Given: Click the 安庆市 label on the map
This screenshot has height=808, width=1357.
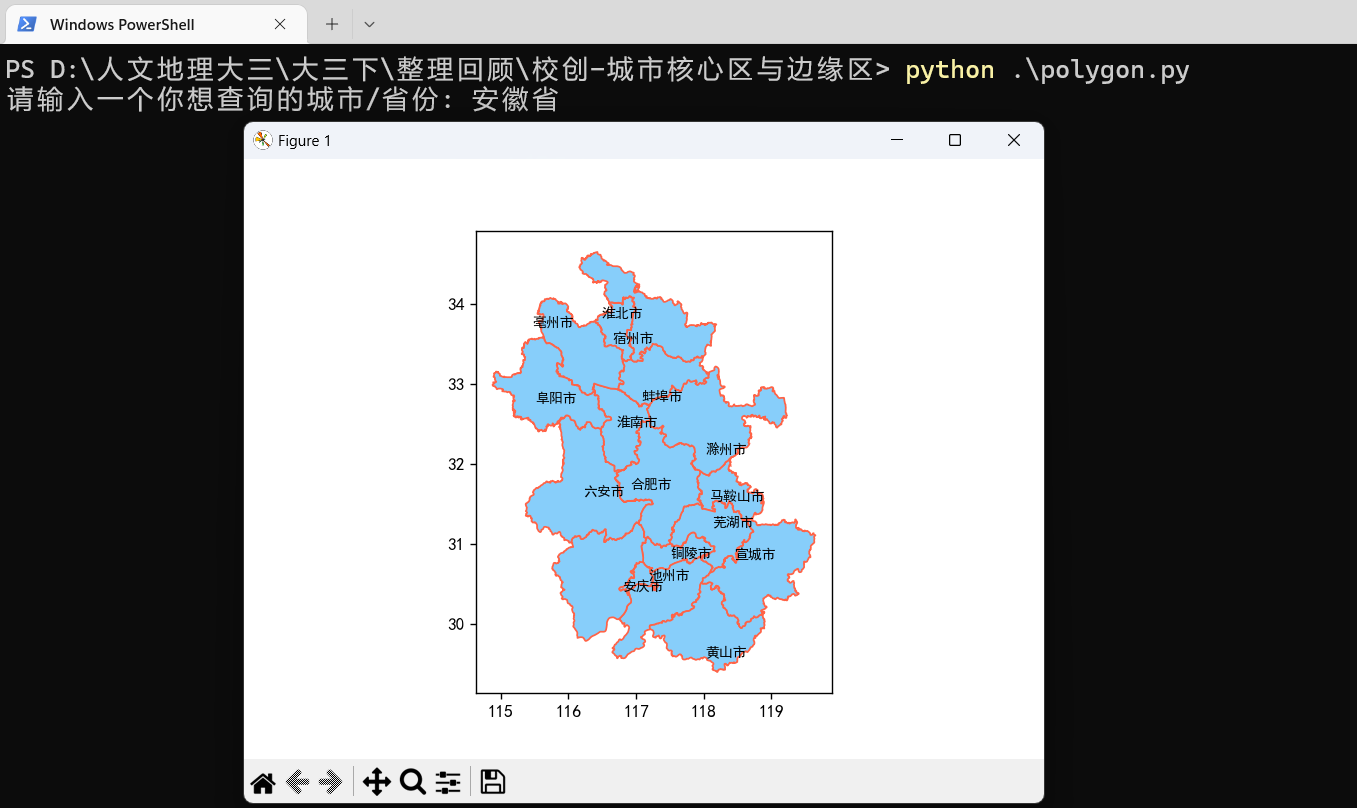Looking at the screenshot, I should (x=643, y=586).
